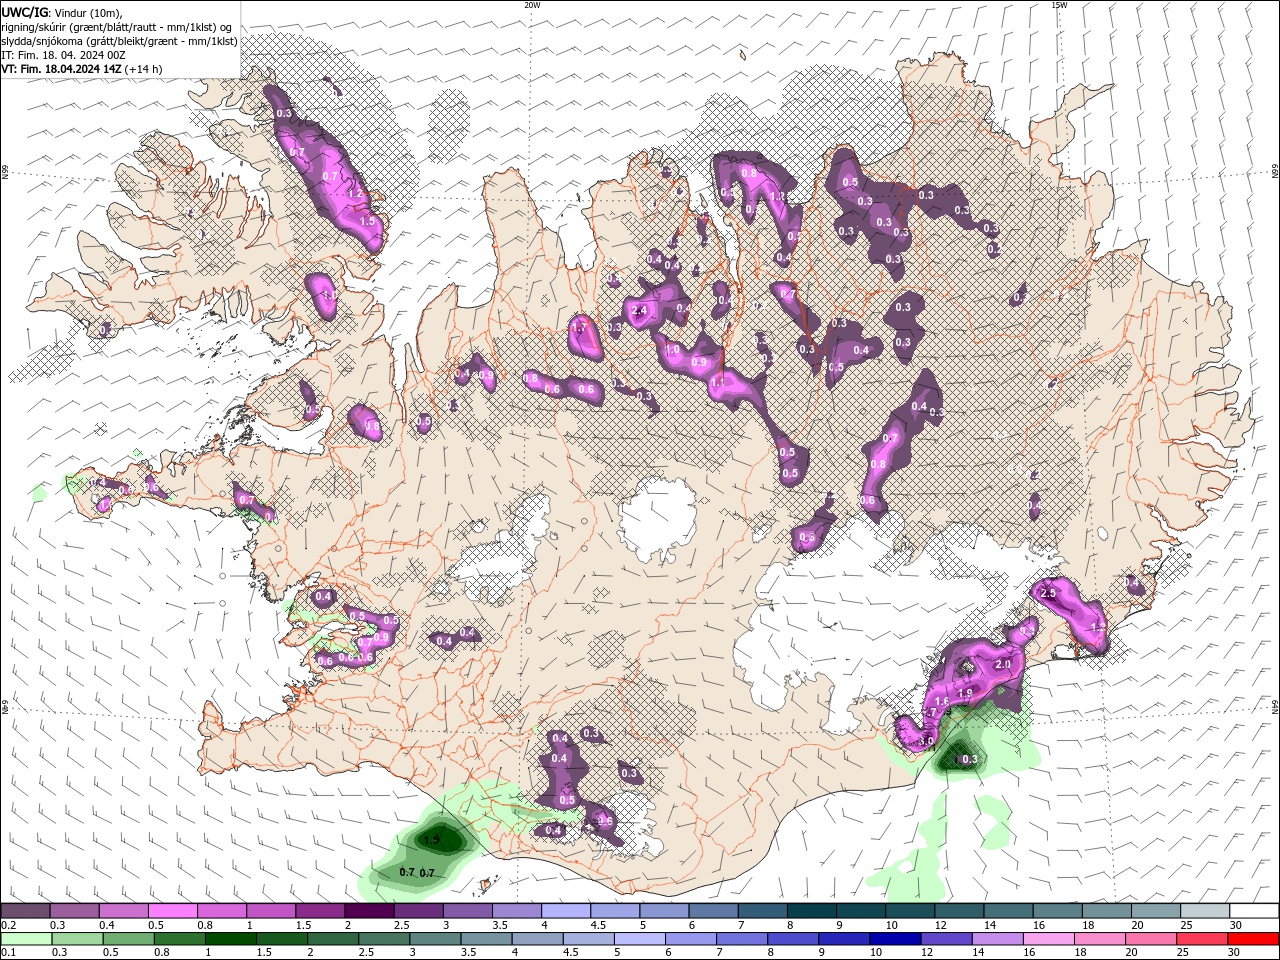Click the bright pink 0.5 swatch, upper legend
The image size is (1280, 960).
[173, 911]
